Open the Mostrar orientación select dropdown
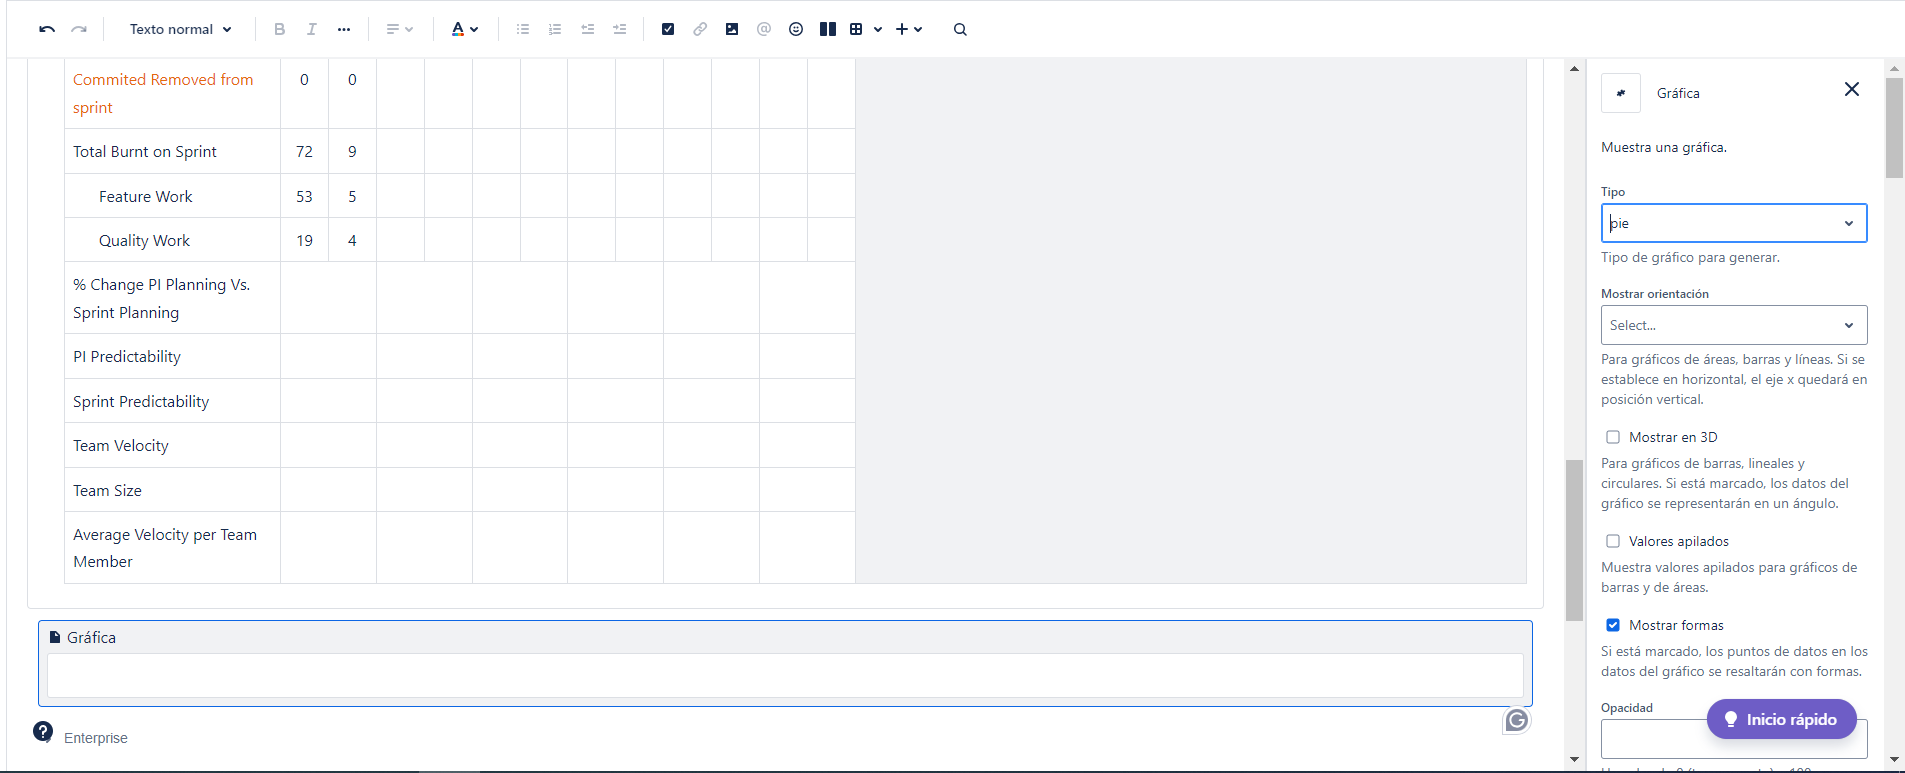Screen dimensions: 1905x773 (1734, 325)
